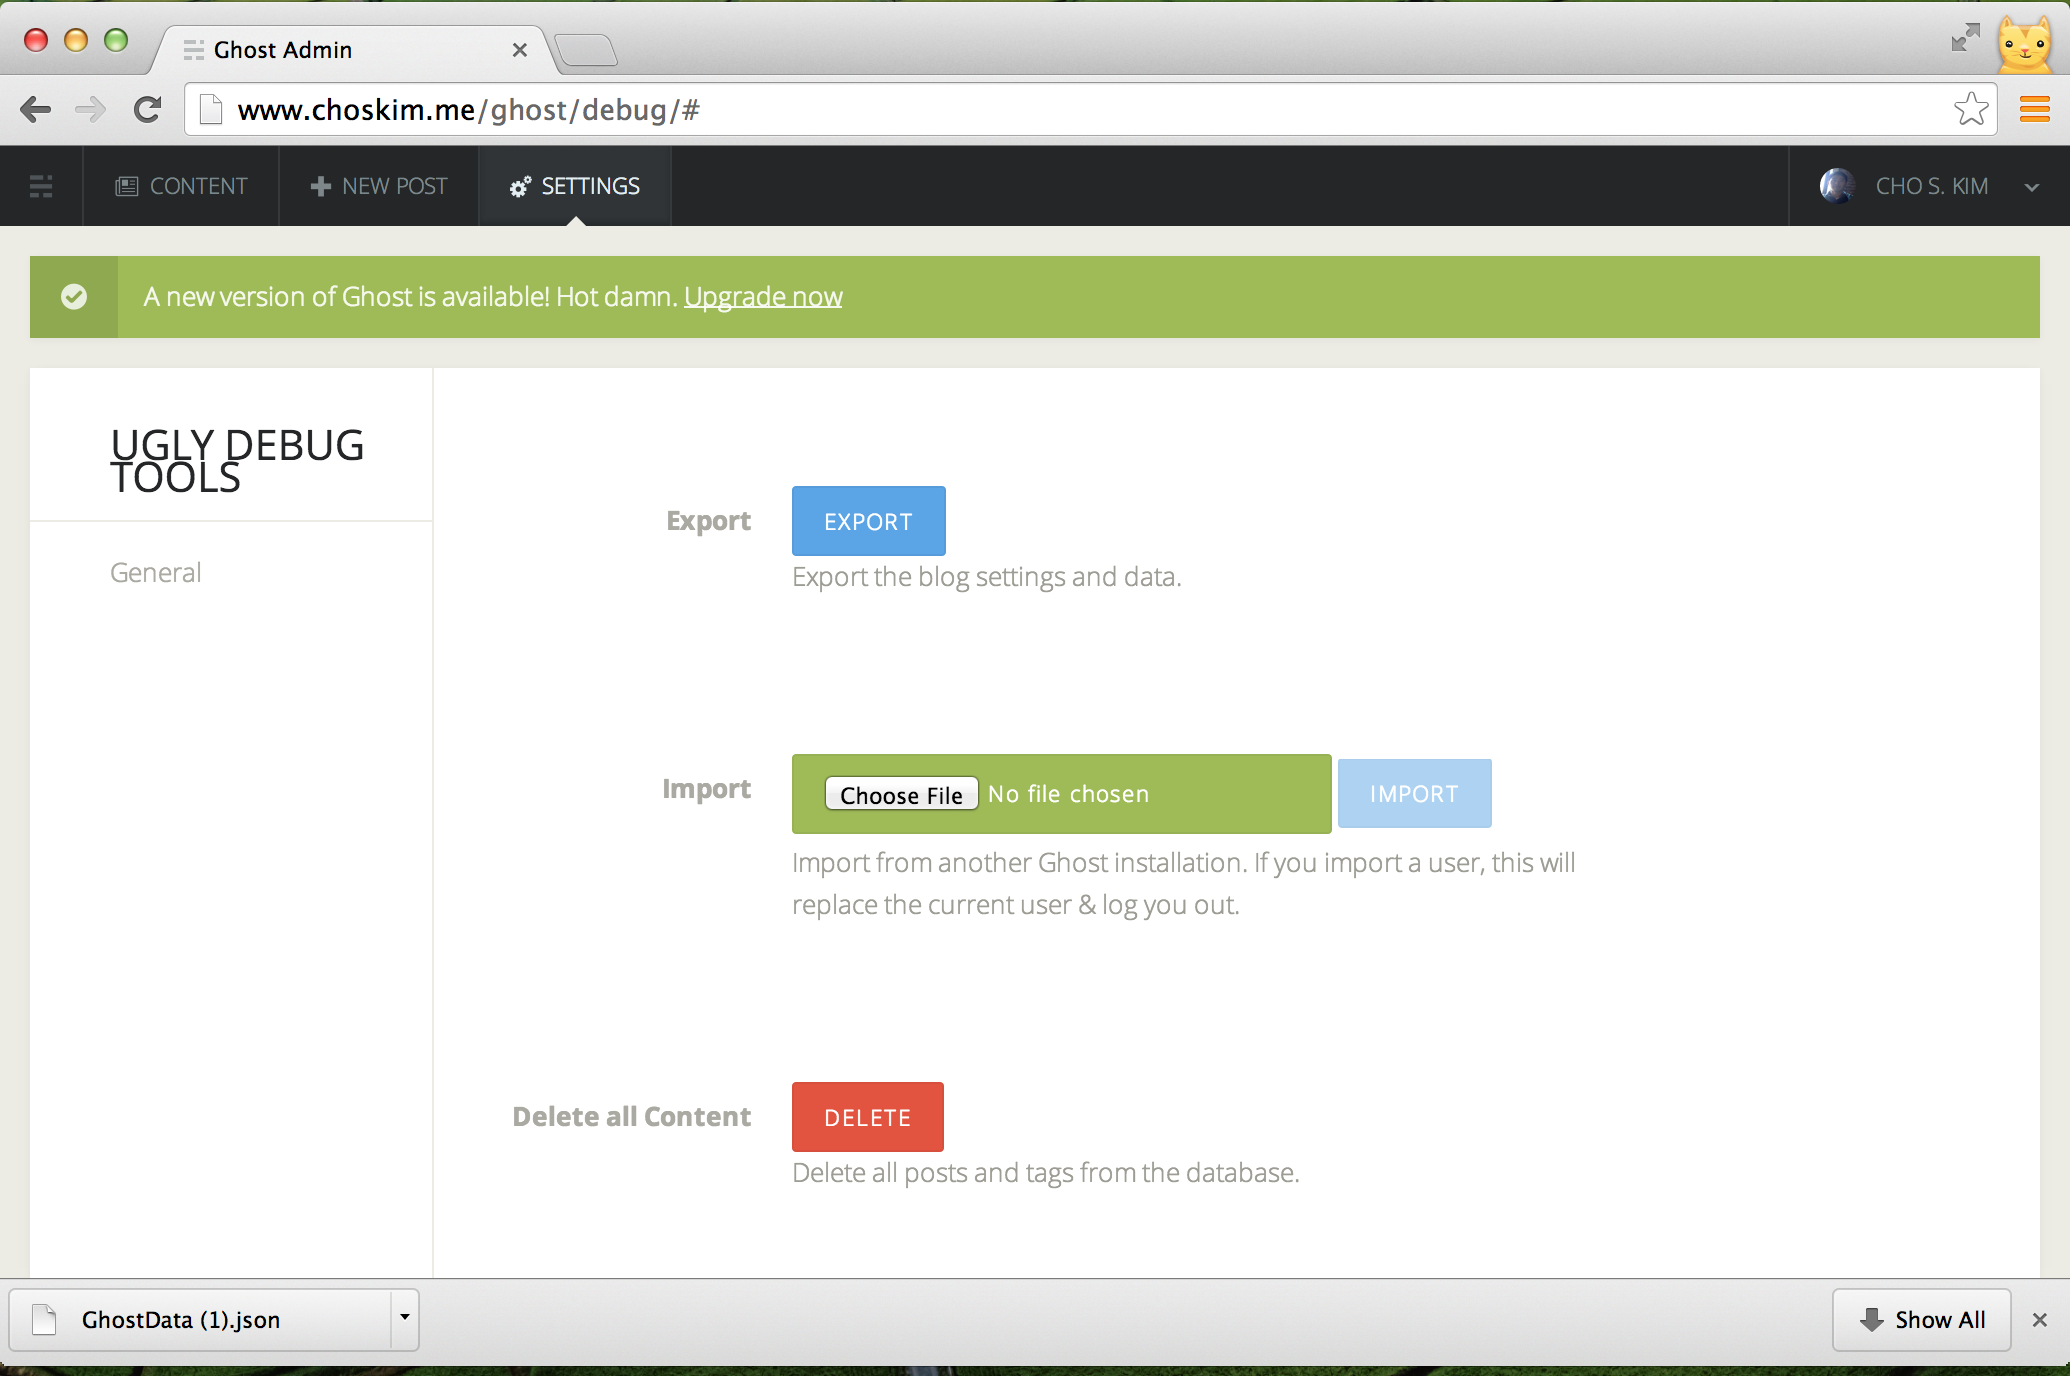Screen dimensions: 2070x1376
Task: Click the CONTENT navigation icon
Action: click(127, 186)
